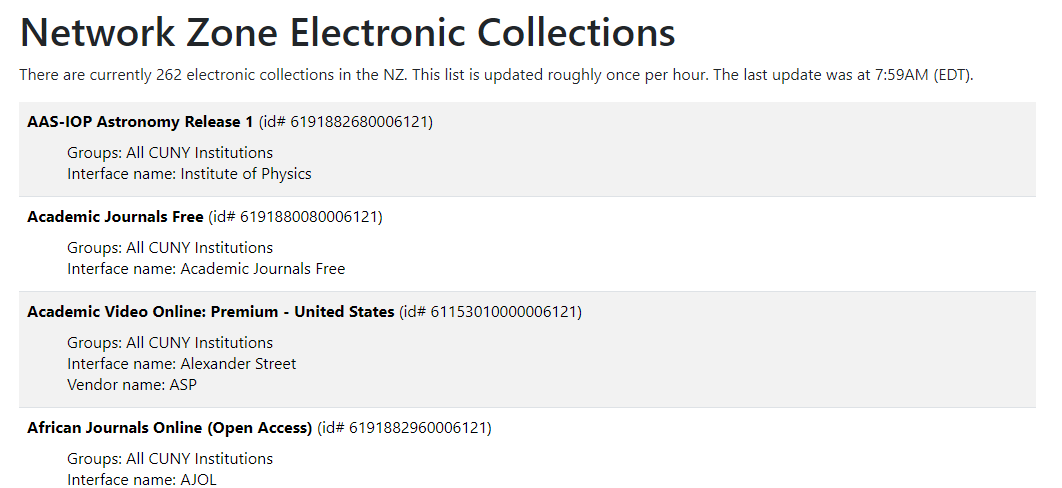Click Groups line under Academic Video Online
The image size is (1062, 488).
(170, 343)
